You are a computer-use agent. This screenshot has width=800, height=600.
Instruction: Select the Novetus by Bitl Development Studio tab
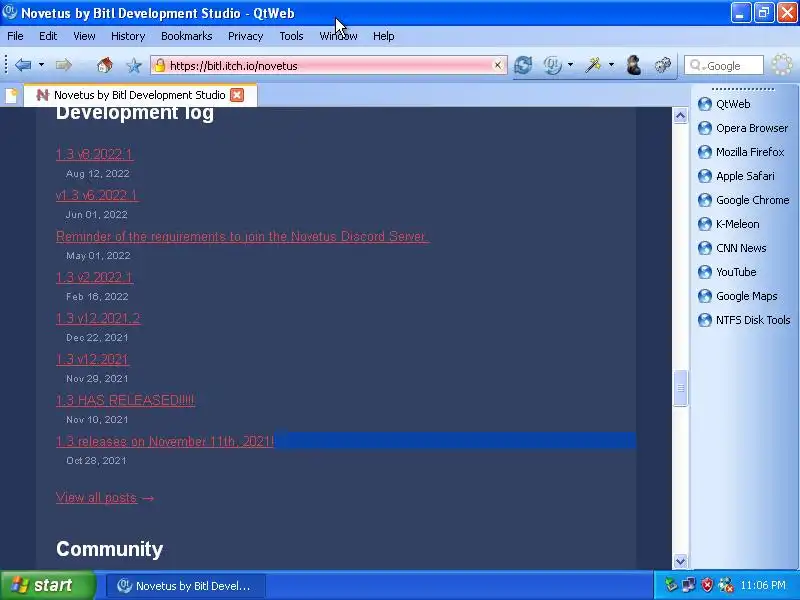tap(140, 95)
